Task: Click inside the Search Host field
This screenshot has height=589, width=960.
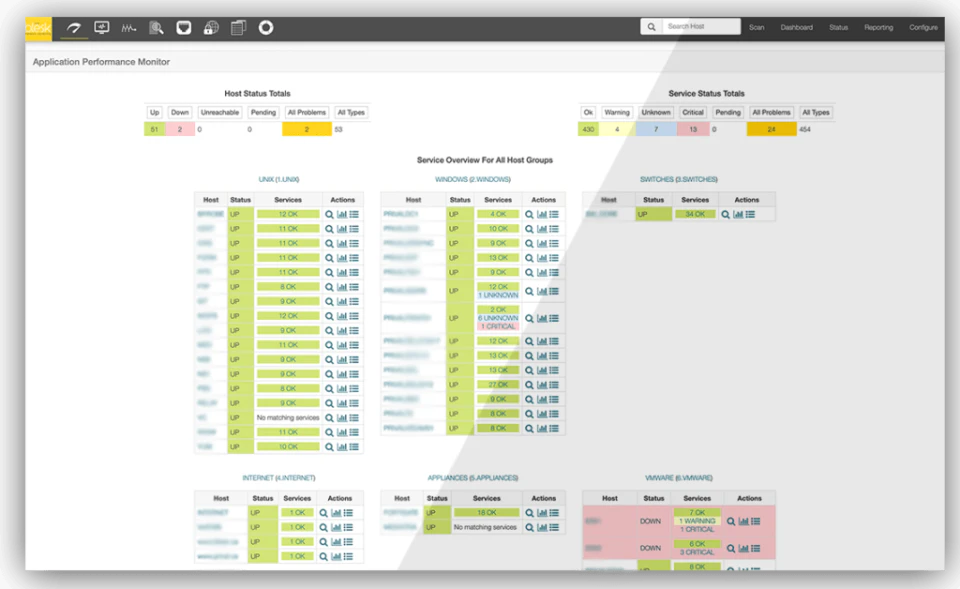Action: click(697, 25)
